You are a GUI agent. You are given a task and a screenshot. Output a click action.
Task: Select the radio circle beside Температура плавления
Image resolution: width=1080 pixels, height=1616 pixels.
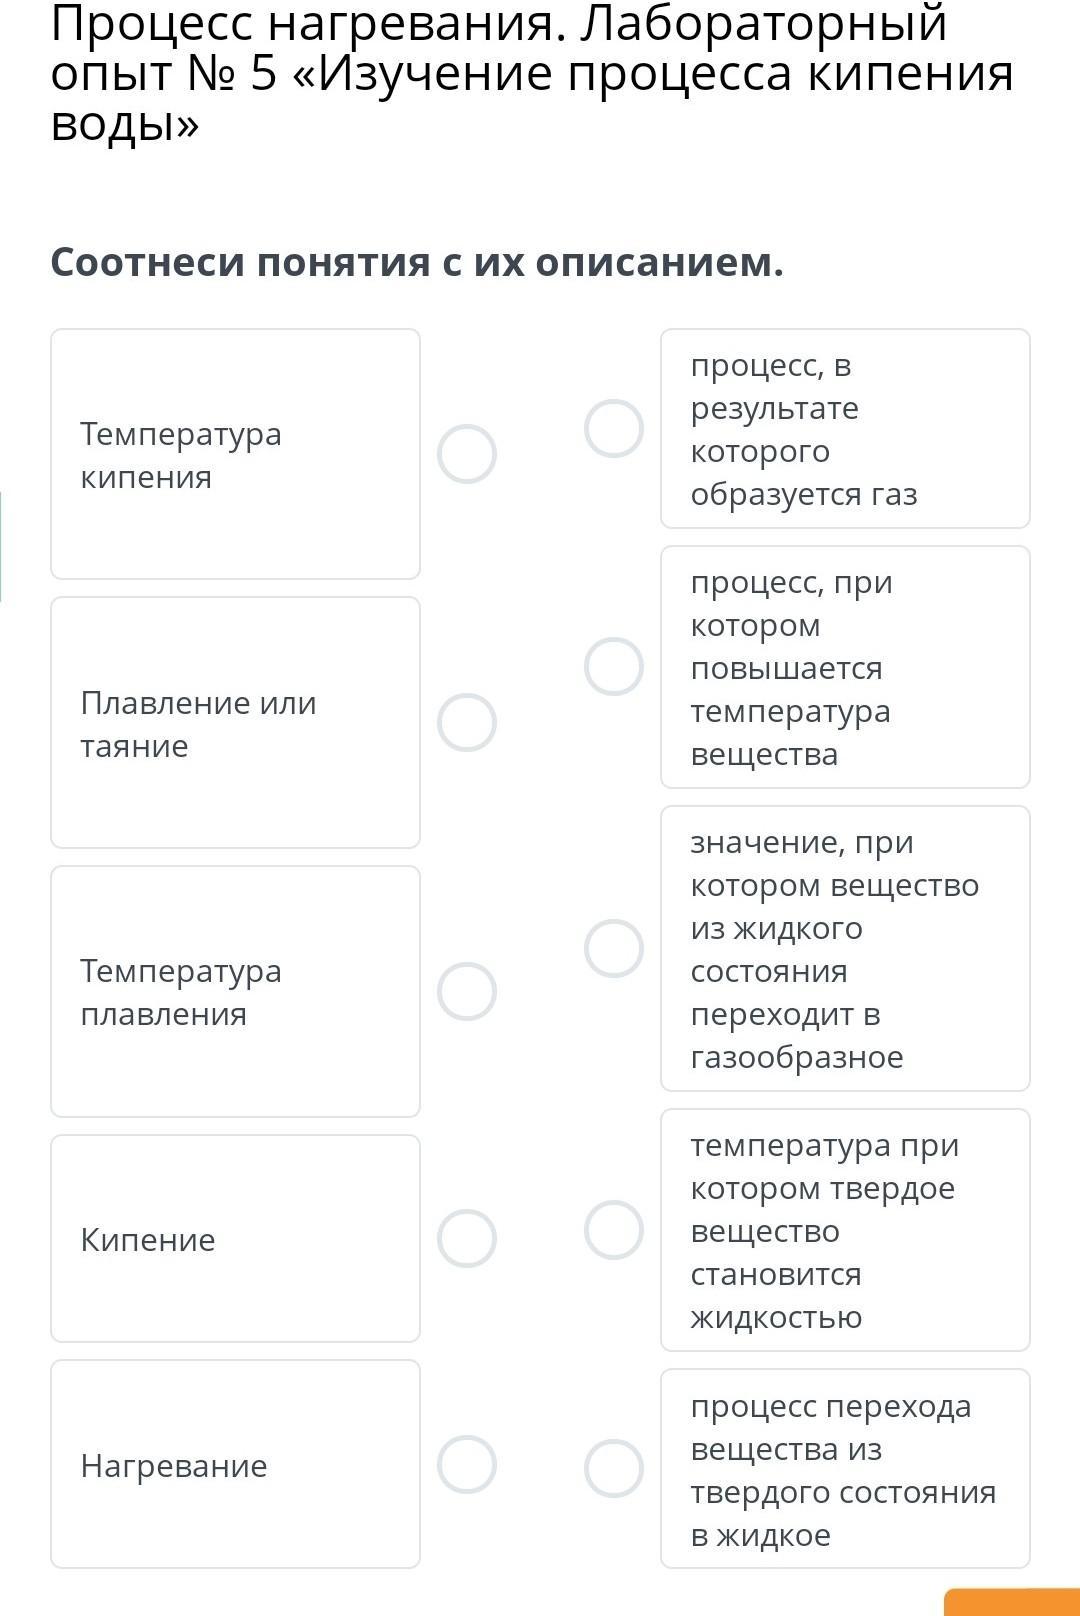pos(467,991)
